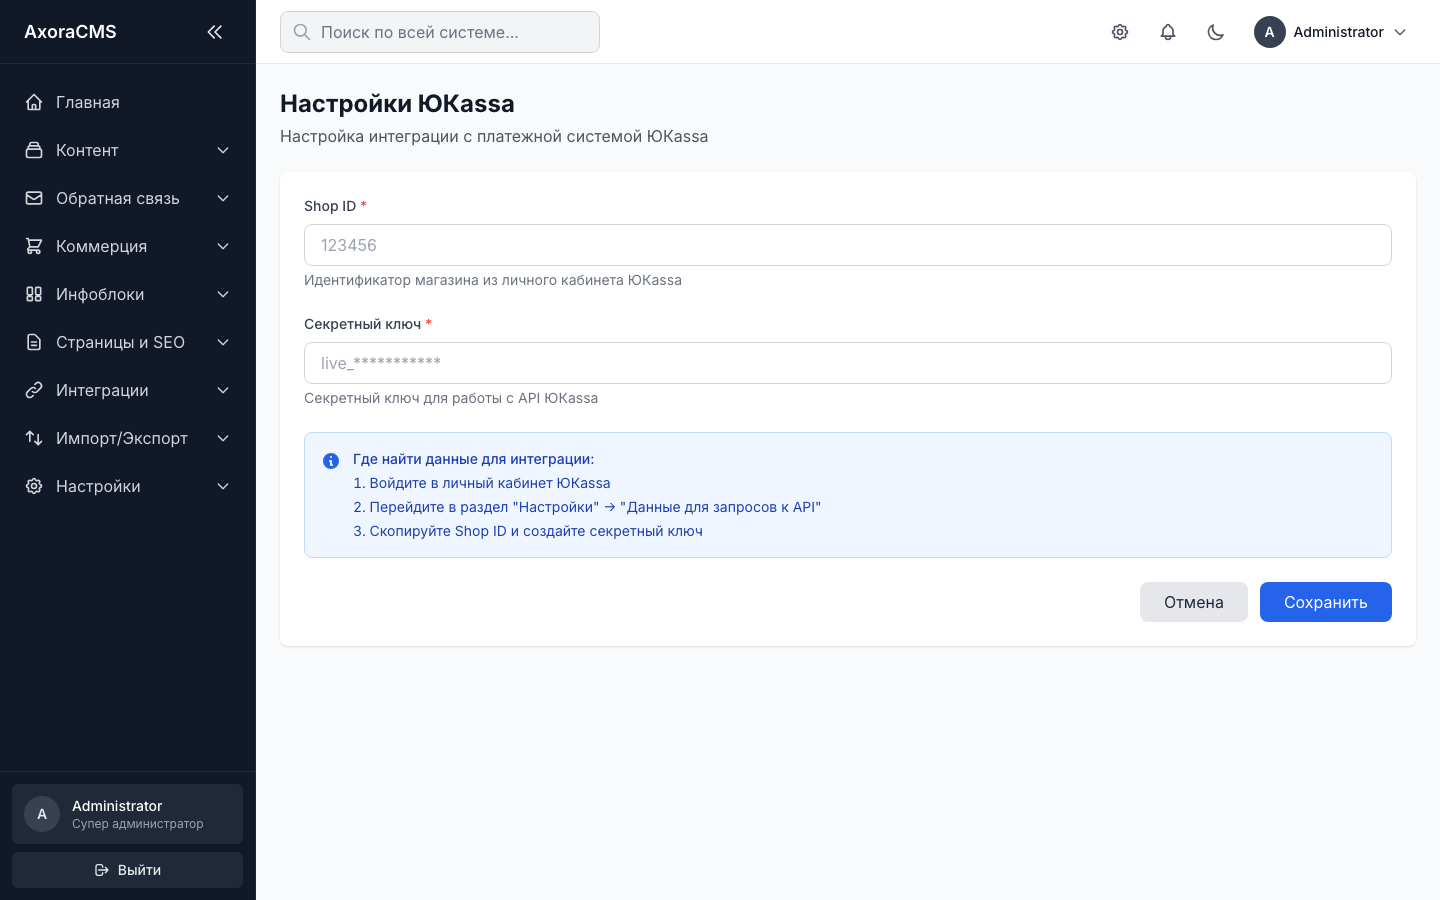Click the Administrator avatar in the sidebar footer
Image resolution: width=1440 pixels, height=900 pixels.
42,814
